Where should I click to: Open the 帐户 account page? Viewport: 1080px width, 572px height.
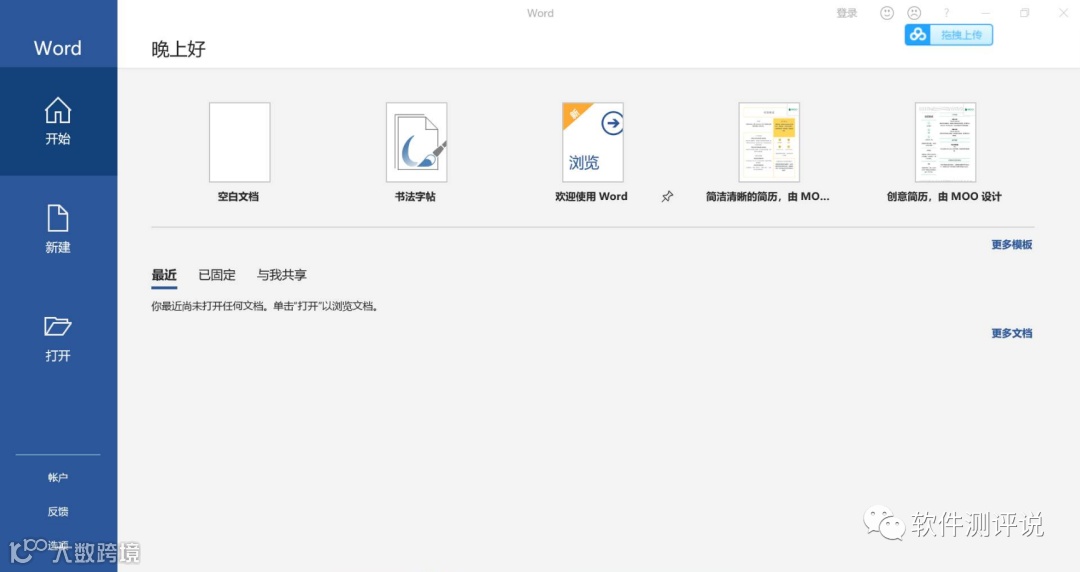click(x=58, y=478)
